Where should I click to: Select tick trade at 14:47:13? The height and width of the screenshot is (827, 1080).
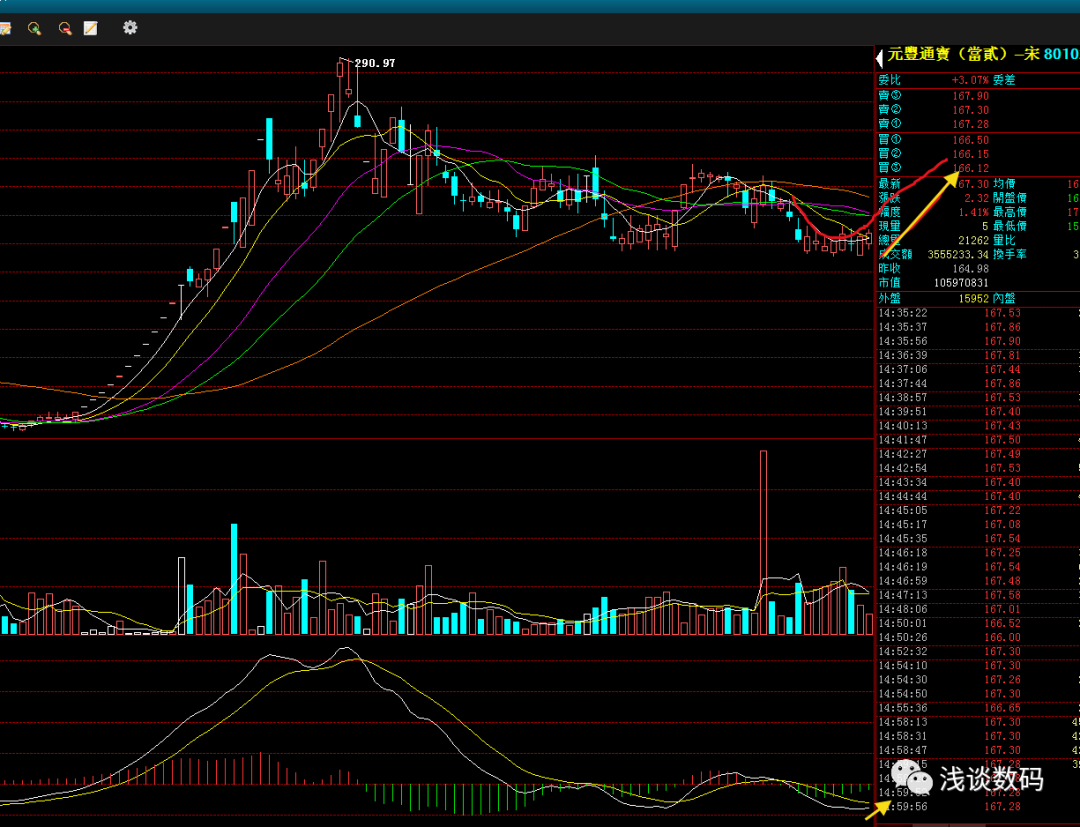(x=977, y=595)
